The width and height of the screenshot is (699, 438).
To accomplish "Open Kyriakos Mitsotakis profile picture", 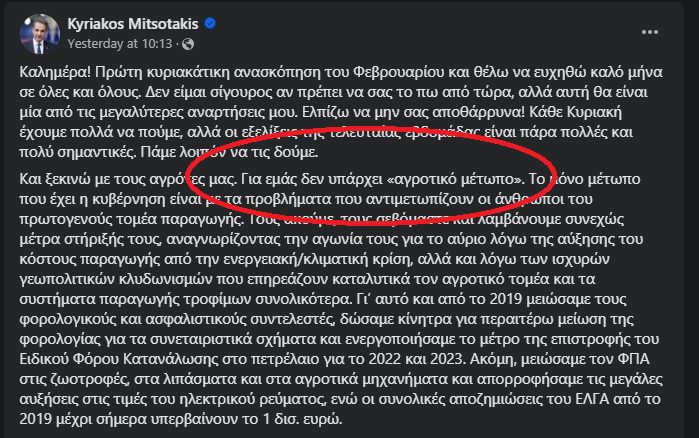I will [40, 34].
